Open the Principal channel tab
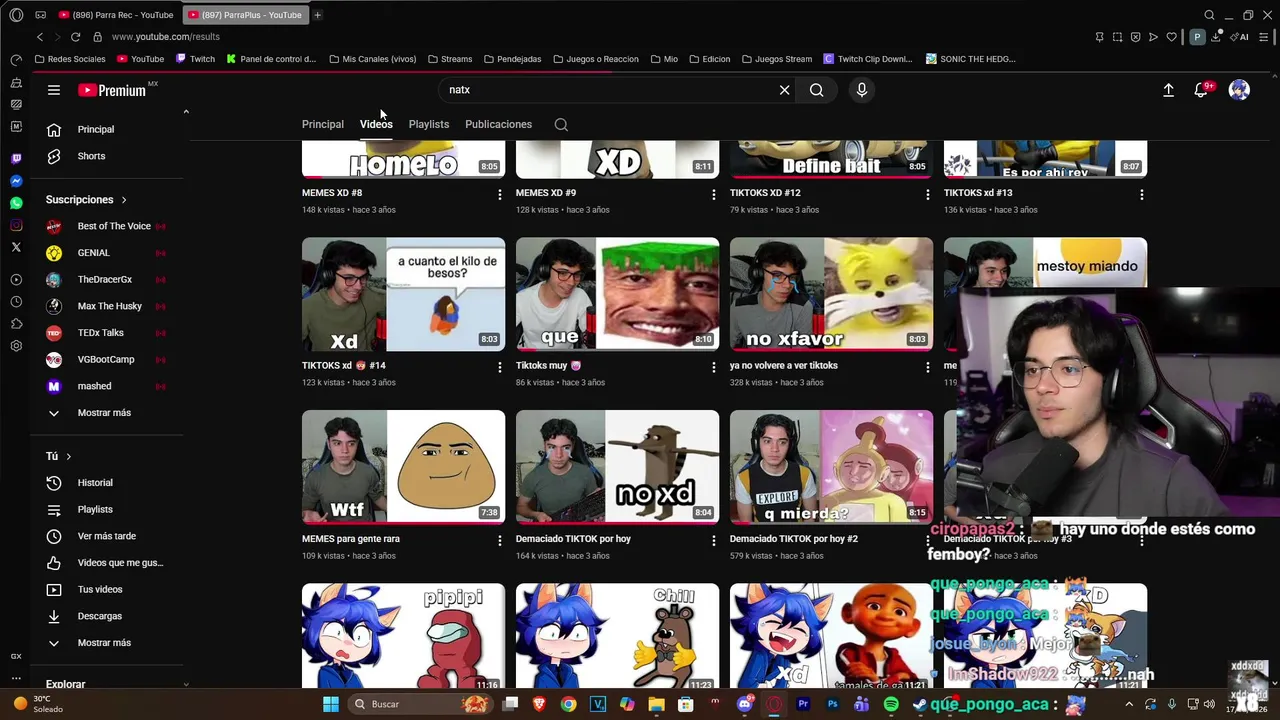1280x720 pixels. click(x=323, y=124)
